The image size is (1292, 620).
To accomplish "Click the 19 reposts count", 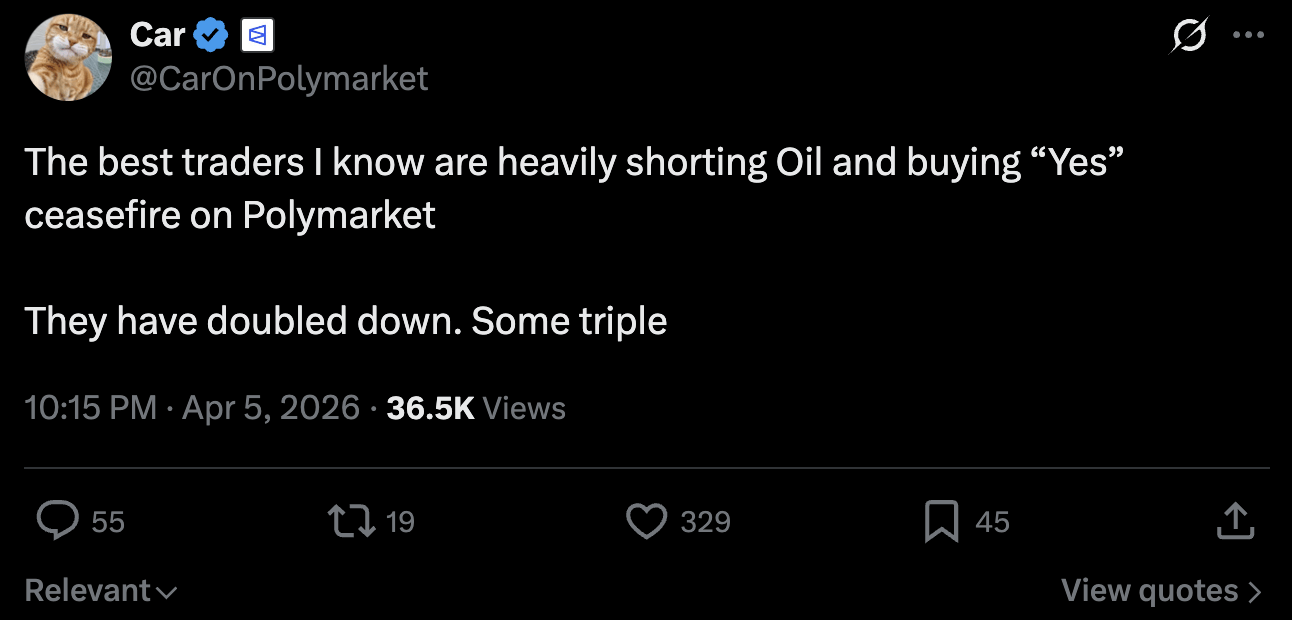I will tap(400, 522).
